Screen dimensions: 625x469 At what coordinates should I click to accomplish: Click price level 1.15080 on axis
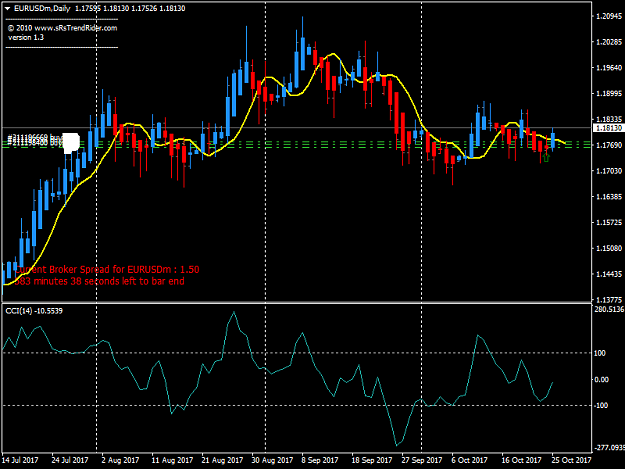tap(608, 248)
